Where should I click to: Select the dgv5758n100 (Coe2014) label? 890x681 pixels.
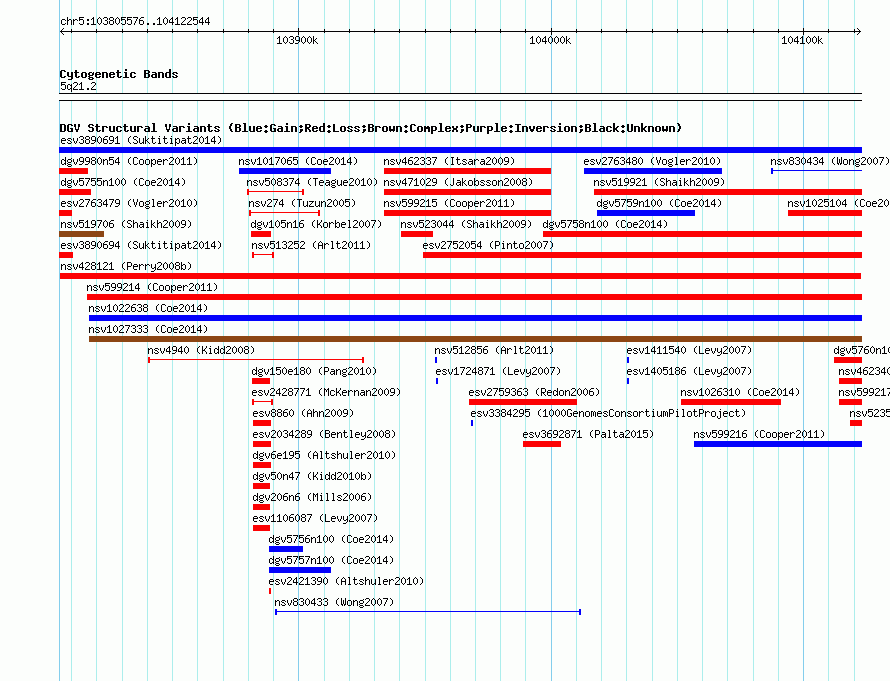605,224
